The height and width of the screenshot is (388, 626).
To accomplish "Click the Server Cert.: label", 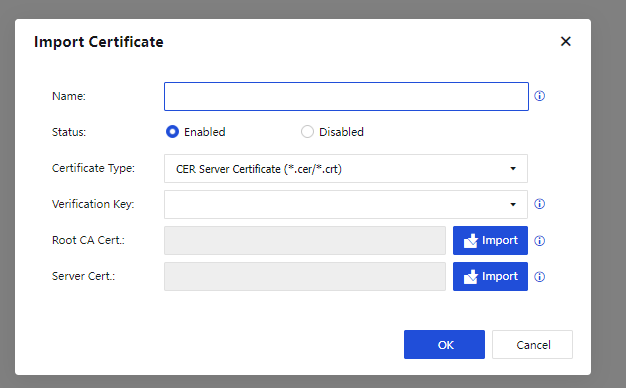I will click(x=83, y=276).
